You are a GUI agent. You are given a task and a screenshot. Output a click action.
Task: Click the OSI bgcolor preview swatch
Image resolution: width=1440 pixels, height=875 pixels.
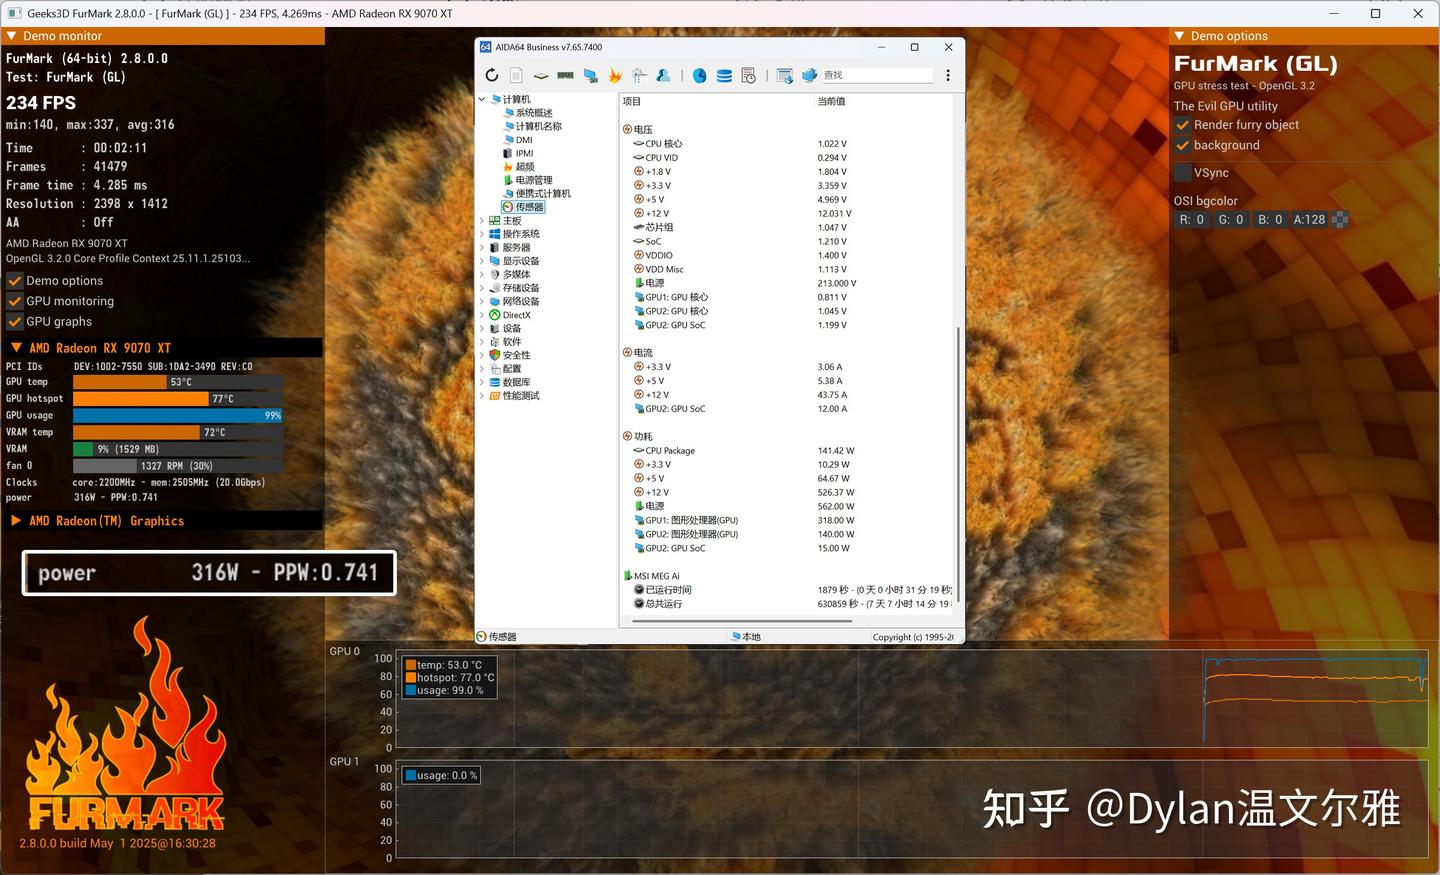point(1340,219)
